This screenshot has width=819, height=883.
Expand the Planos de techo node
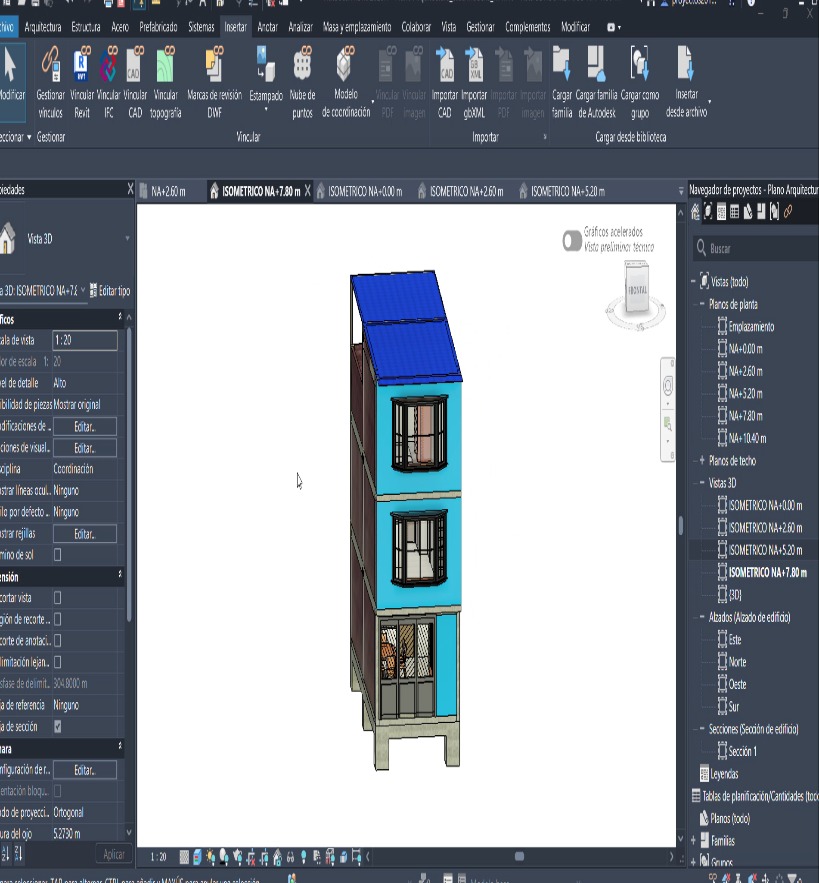(702, 461)
